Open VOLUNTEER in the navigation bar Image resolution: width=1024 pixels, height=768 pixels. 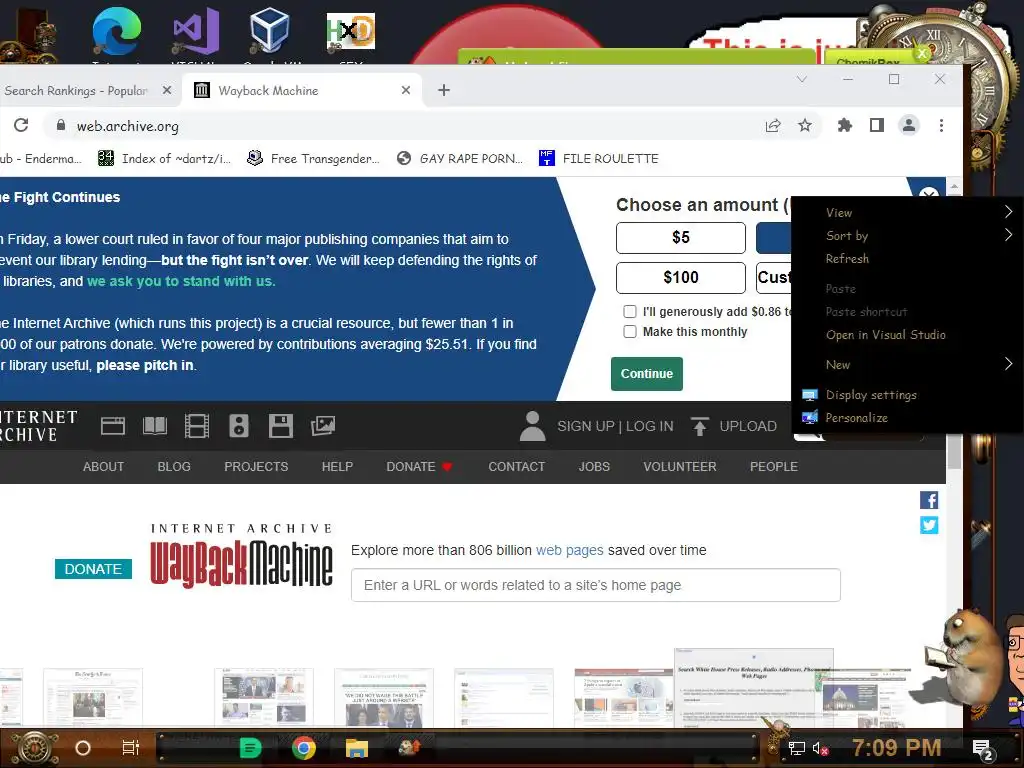tap(679, 466)
